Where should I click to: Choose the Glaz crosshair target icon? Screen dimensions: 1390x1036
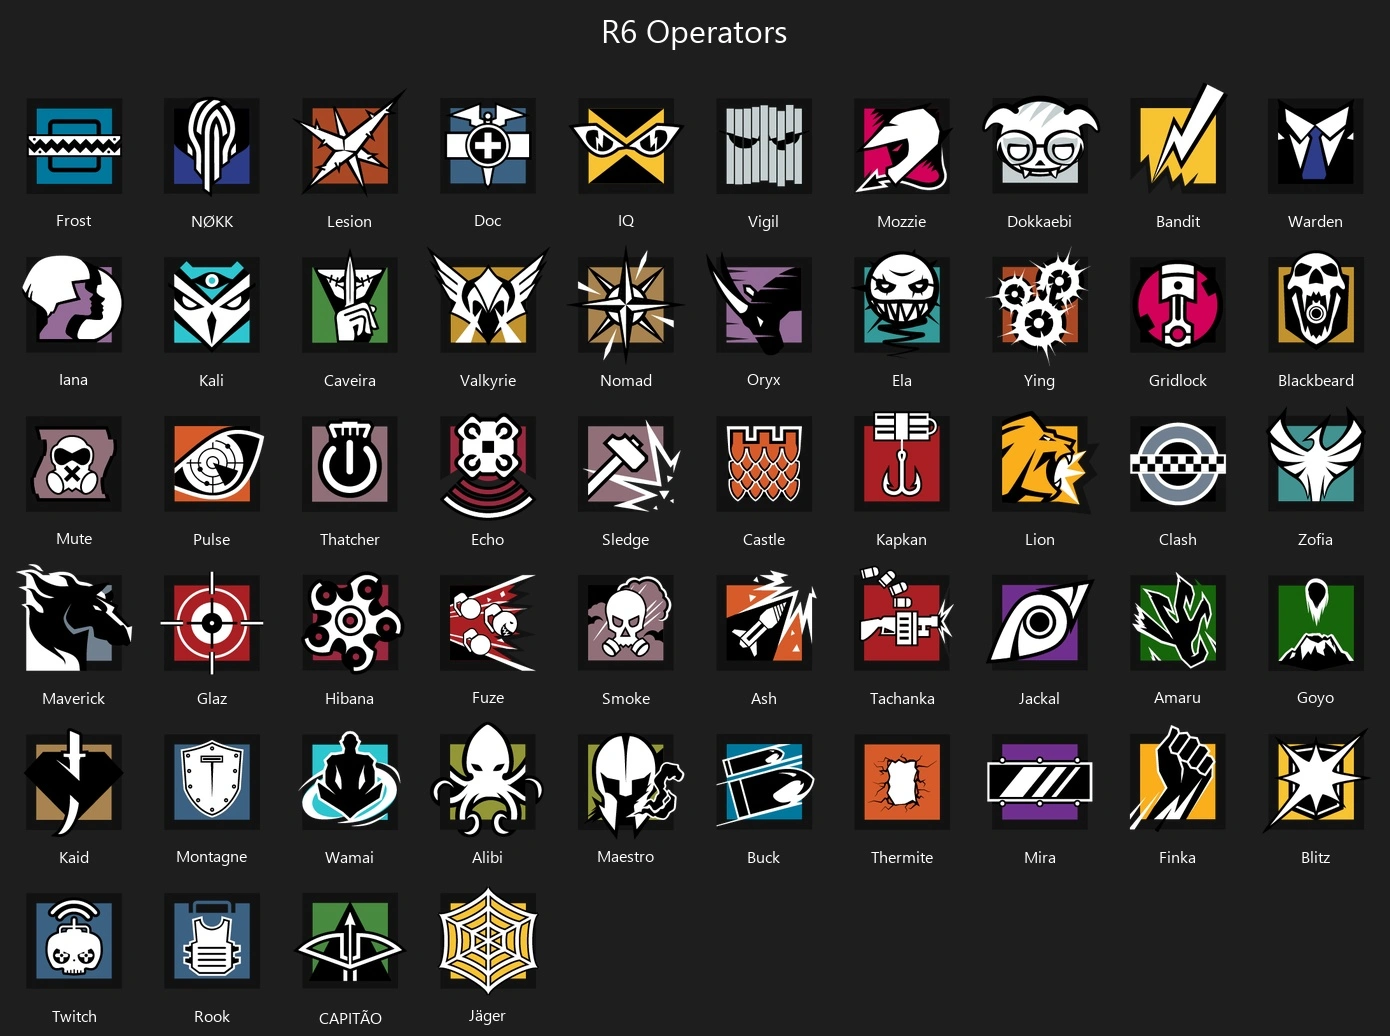[212, 622]
